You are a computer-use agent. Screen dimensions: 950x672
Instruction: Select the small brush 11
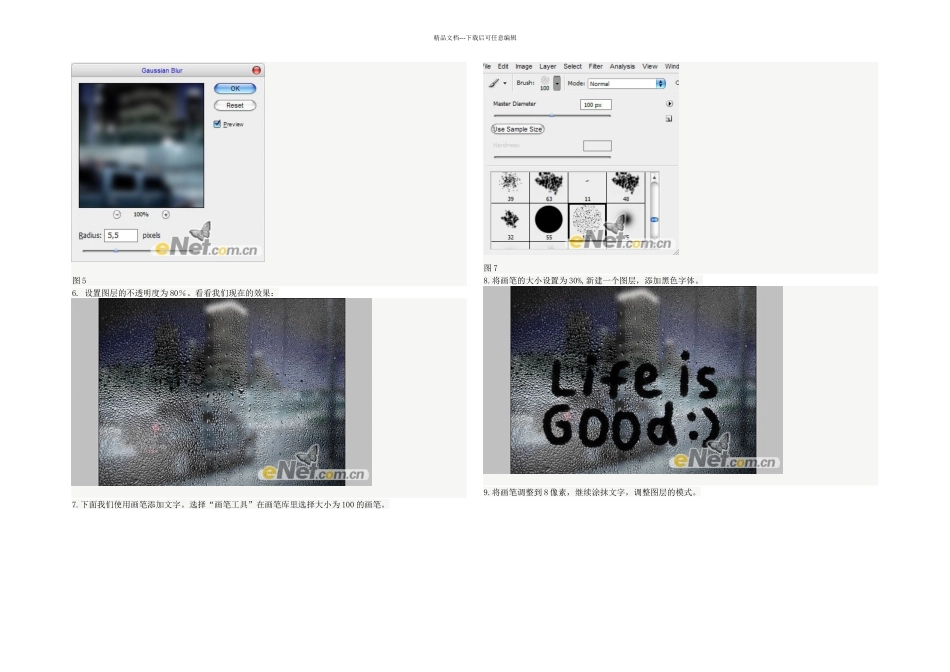(x=587, y=187)
